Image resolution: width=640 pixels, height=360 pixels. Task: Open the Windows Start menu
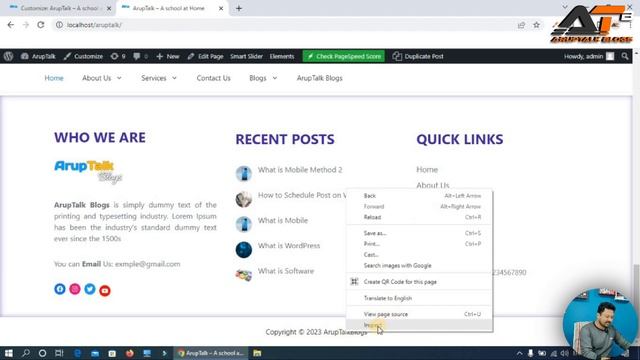[x=9, y=353]
